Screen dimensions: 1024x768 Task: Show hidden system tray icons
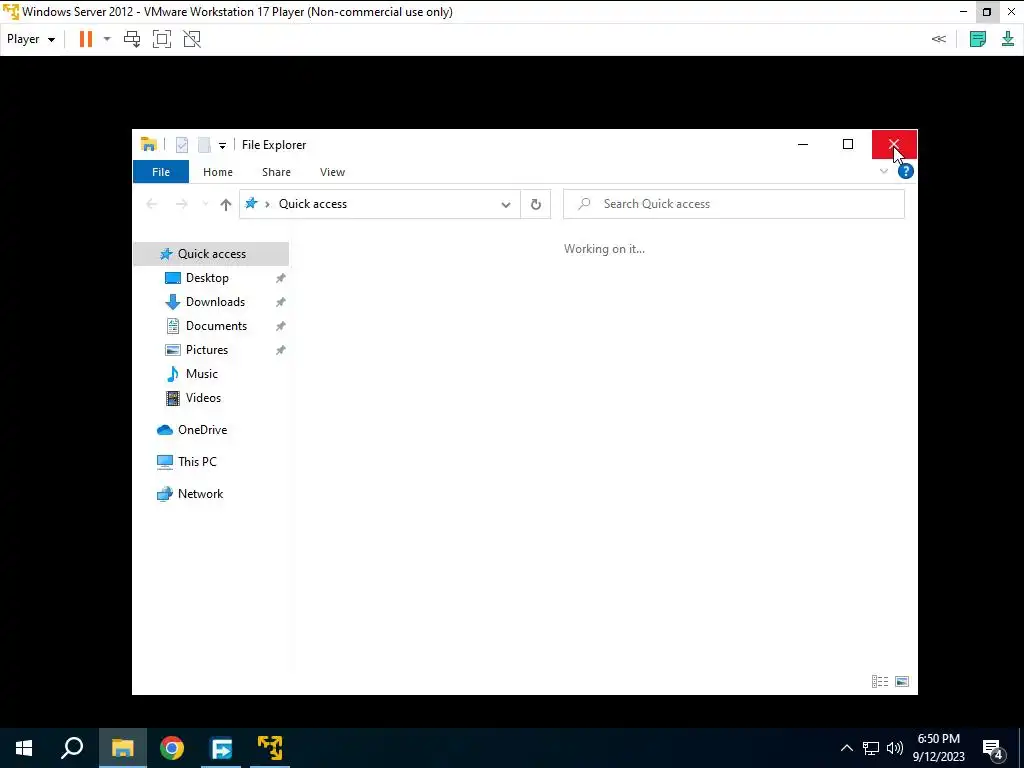846,748
